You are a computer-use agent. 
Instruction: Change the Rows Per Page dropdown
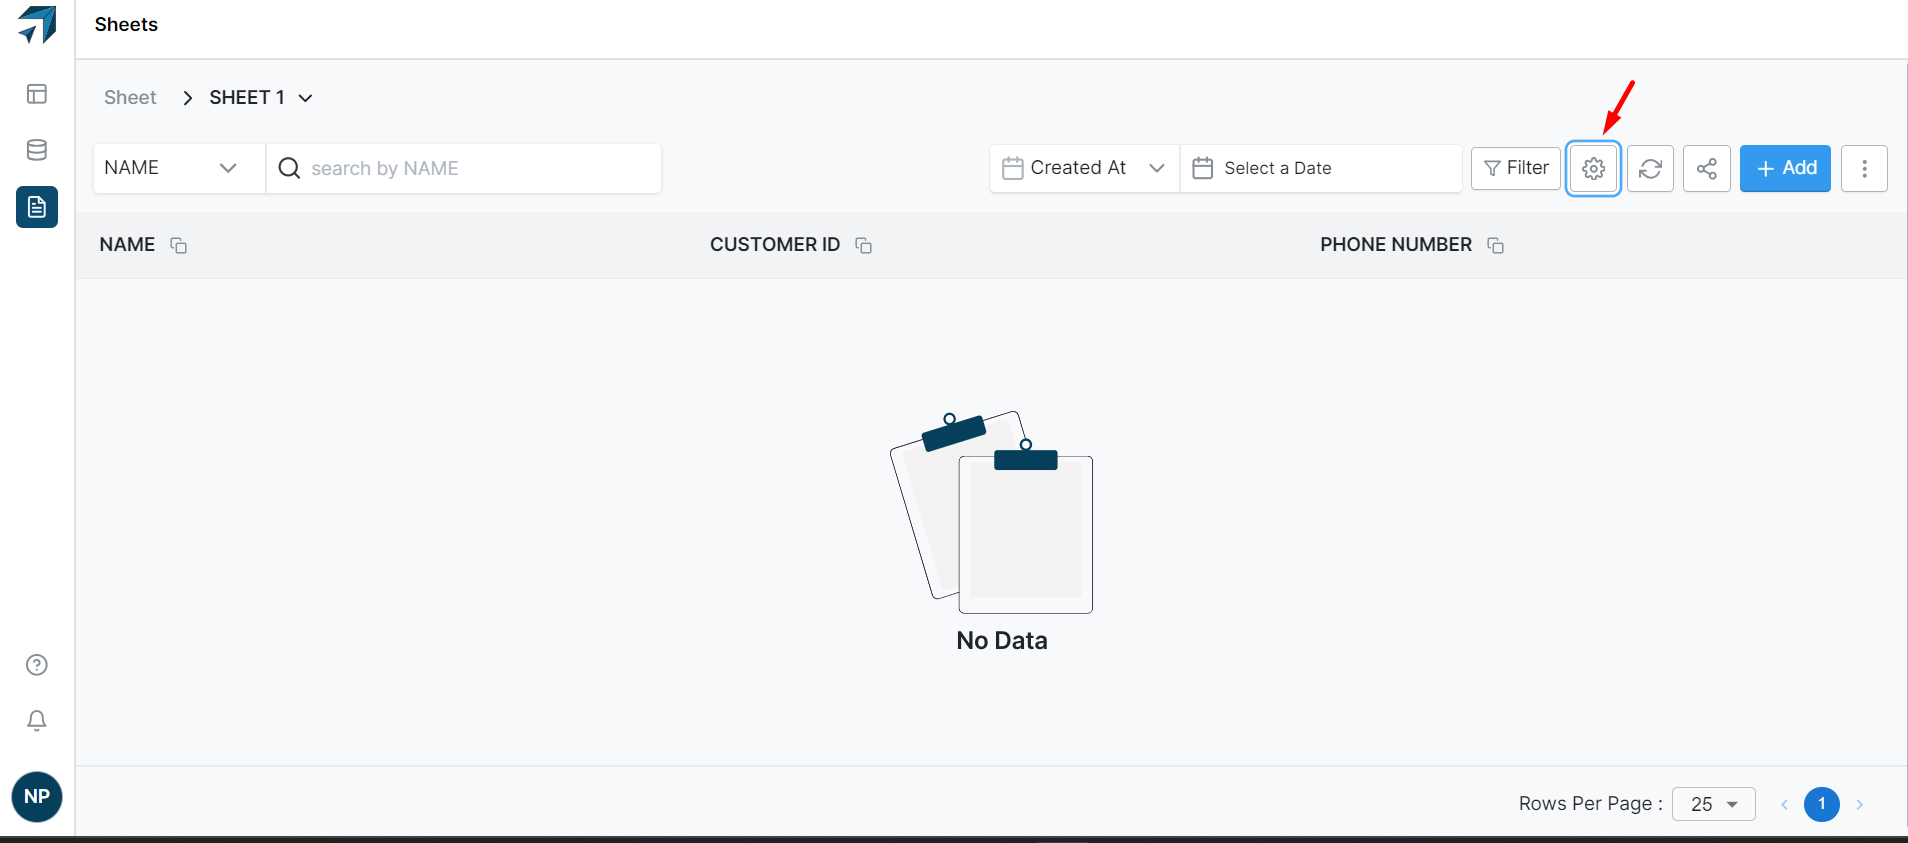1713,804
